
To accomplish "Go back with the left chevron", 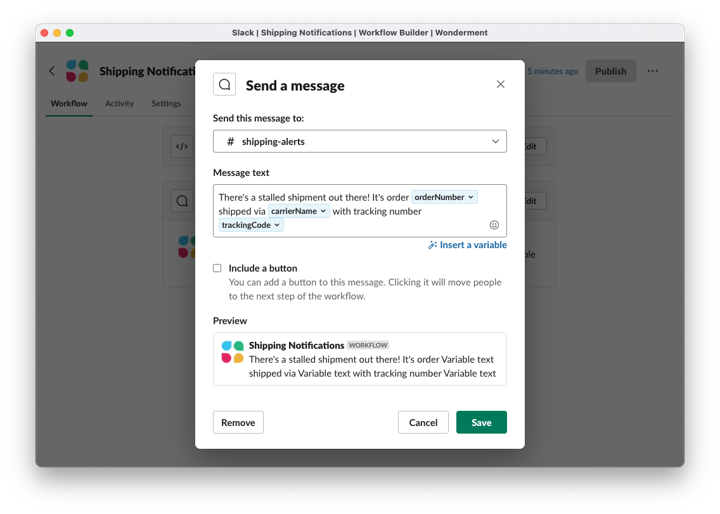I will tap(52, 71).
